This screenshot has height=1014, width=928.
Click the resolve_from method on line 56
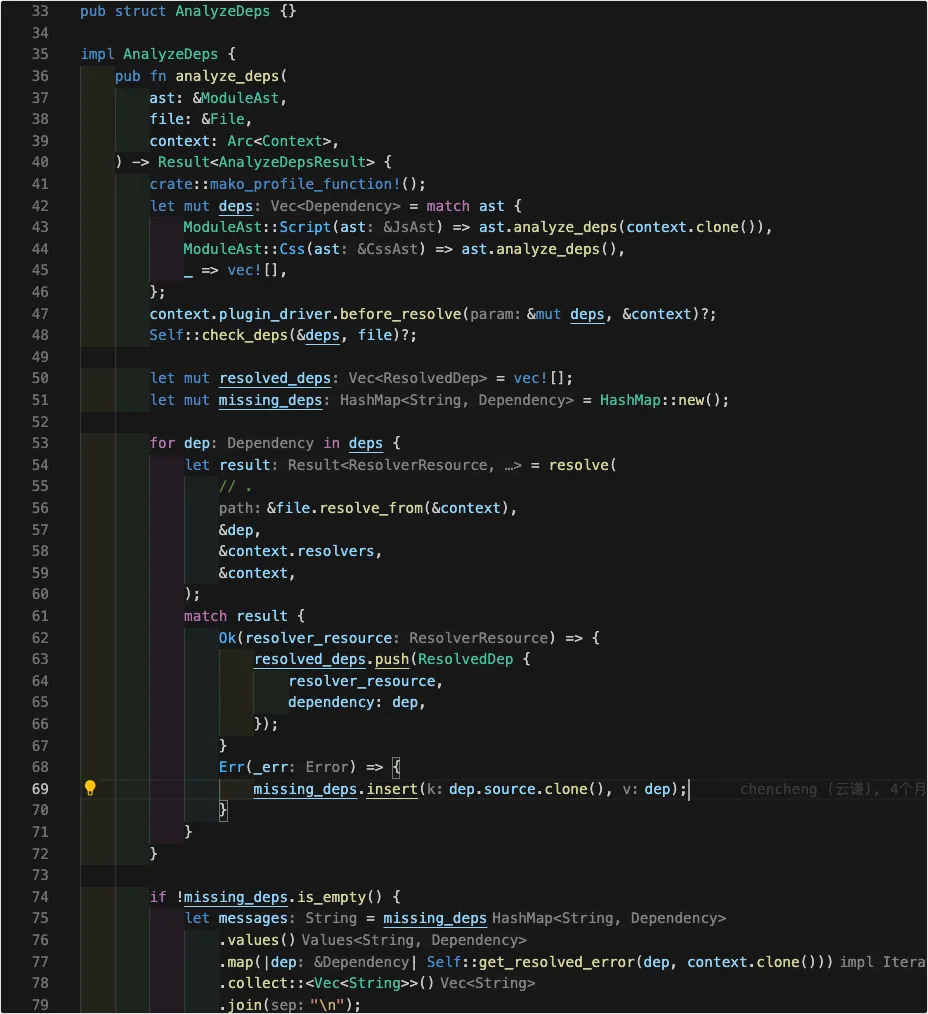pos(371,508)
